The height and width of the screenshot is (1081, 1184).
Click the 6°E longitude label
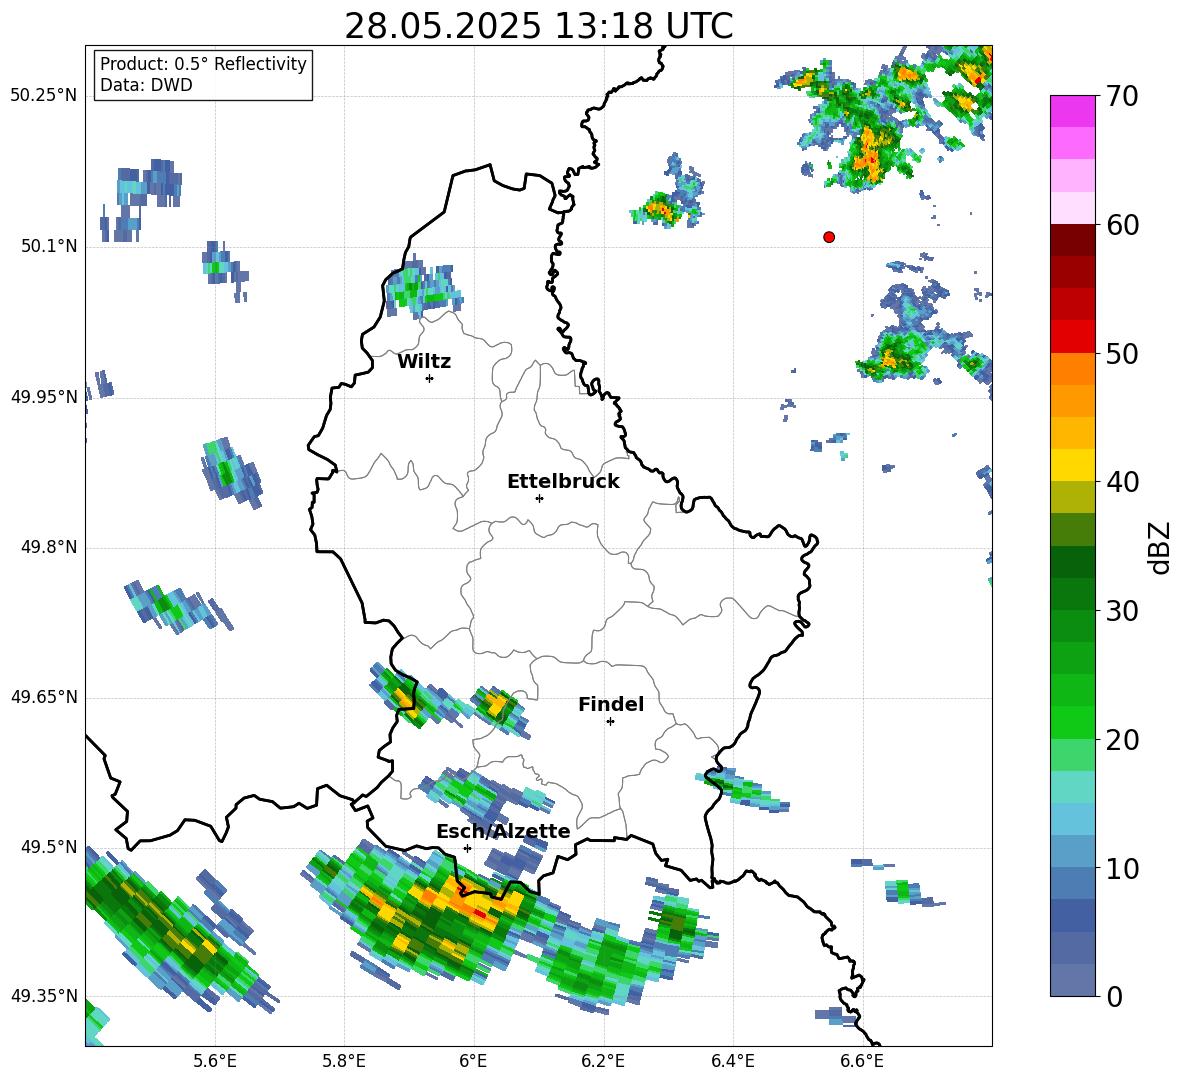click(x=473, y=1061)
